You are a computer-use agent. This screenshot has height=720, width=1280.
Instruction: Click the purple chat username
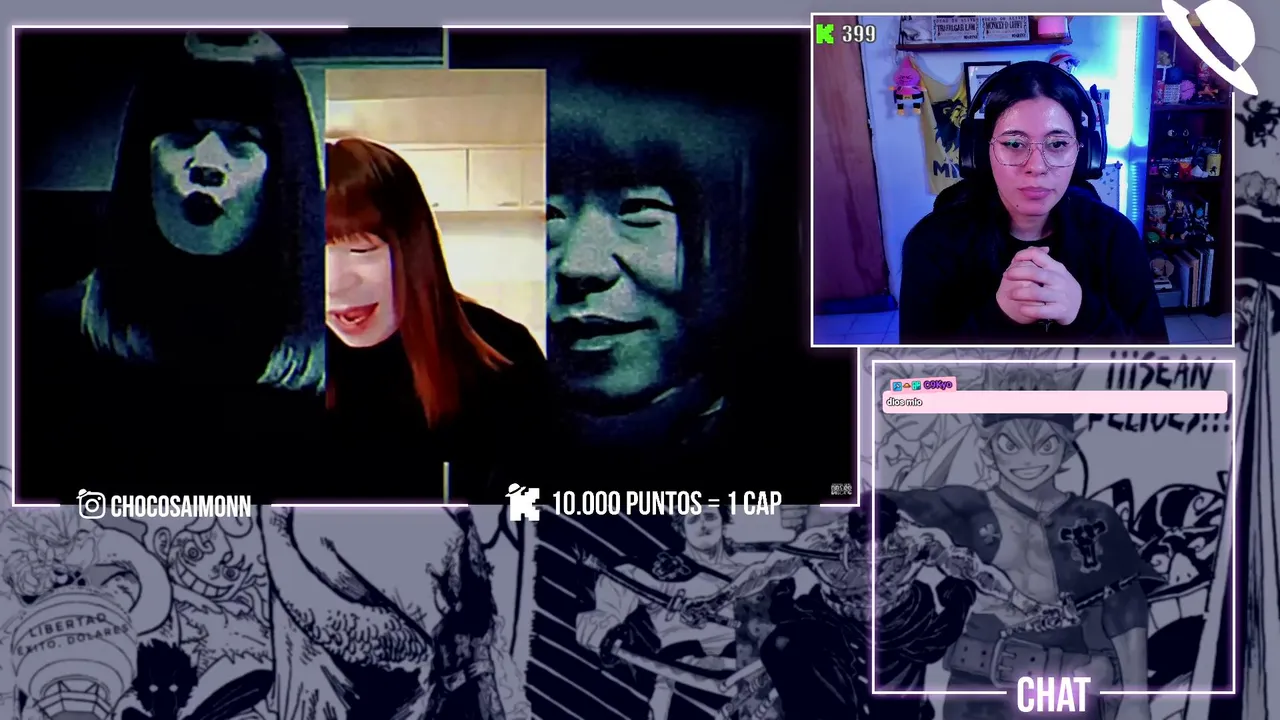[938, 385]
